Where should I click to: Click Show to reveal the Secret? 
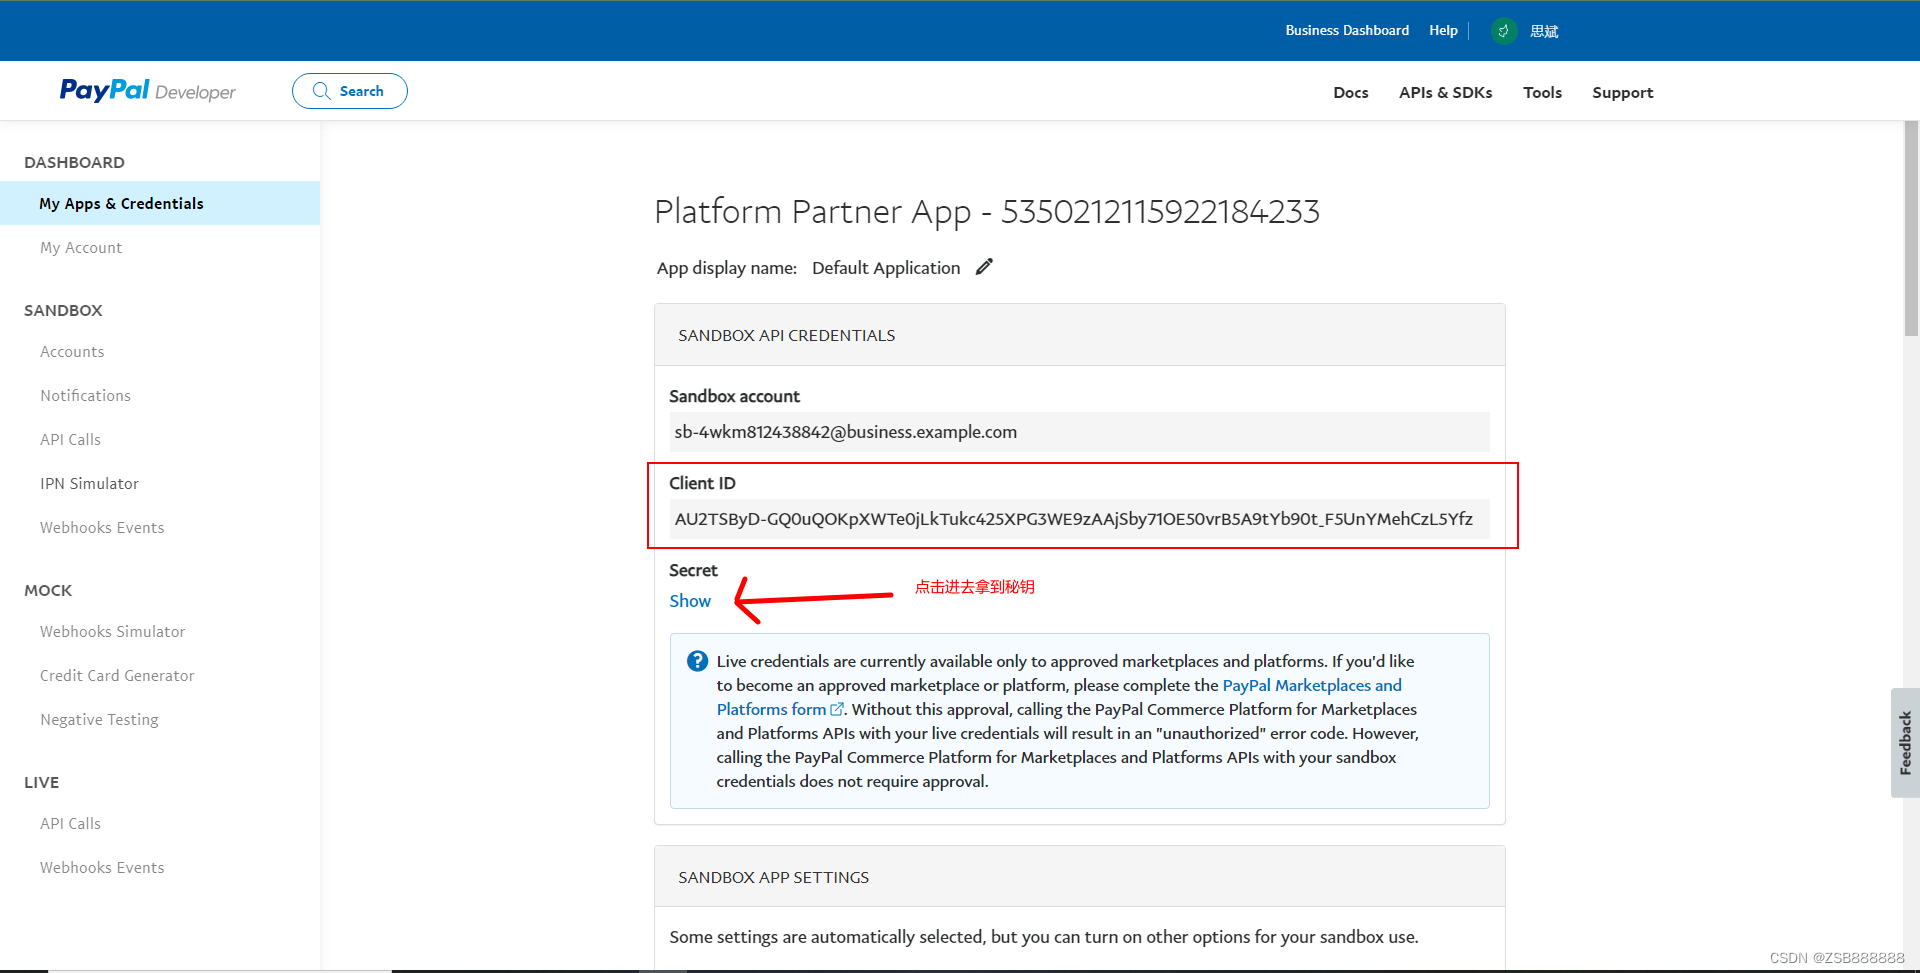[x=690, y=601]
